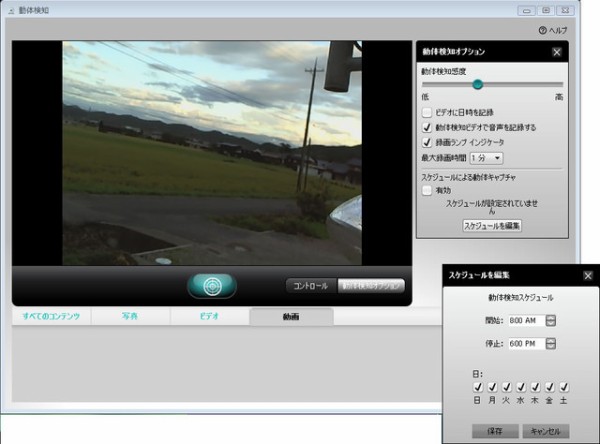Minimize the 動体検知 window
Screen dimensions: 600x444
tap(527, 10)
